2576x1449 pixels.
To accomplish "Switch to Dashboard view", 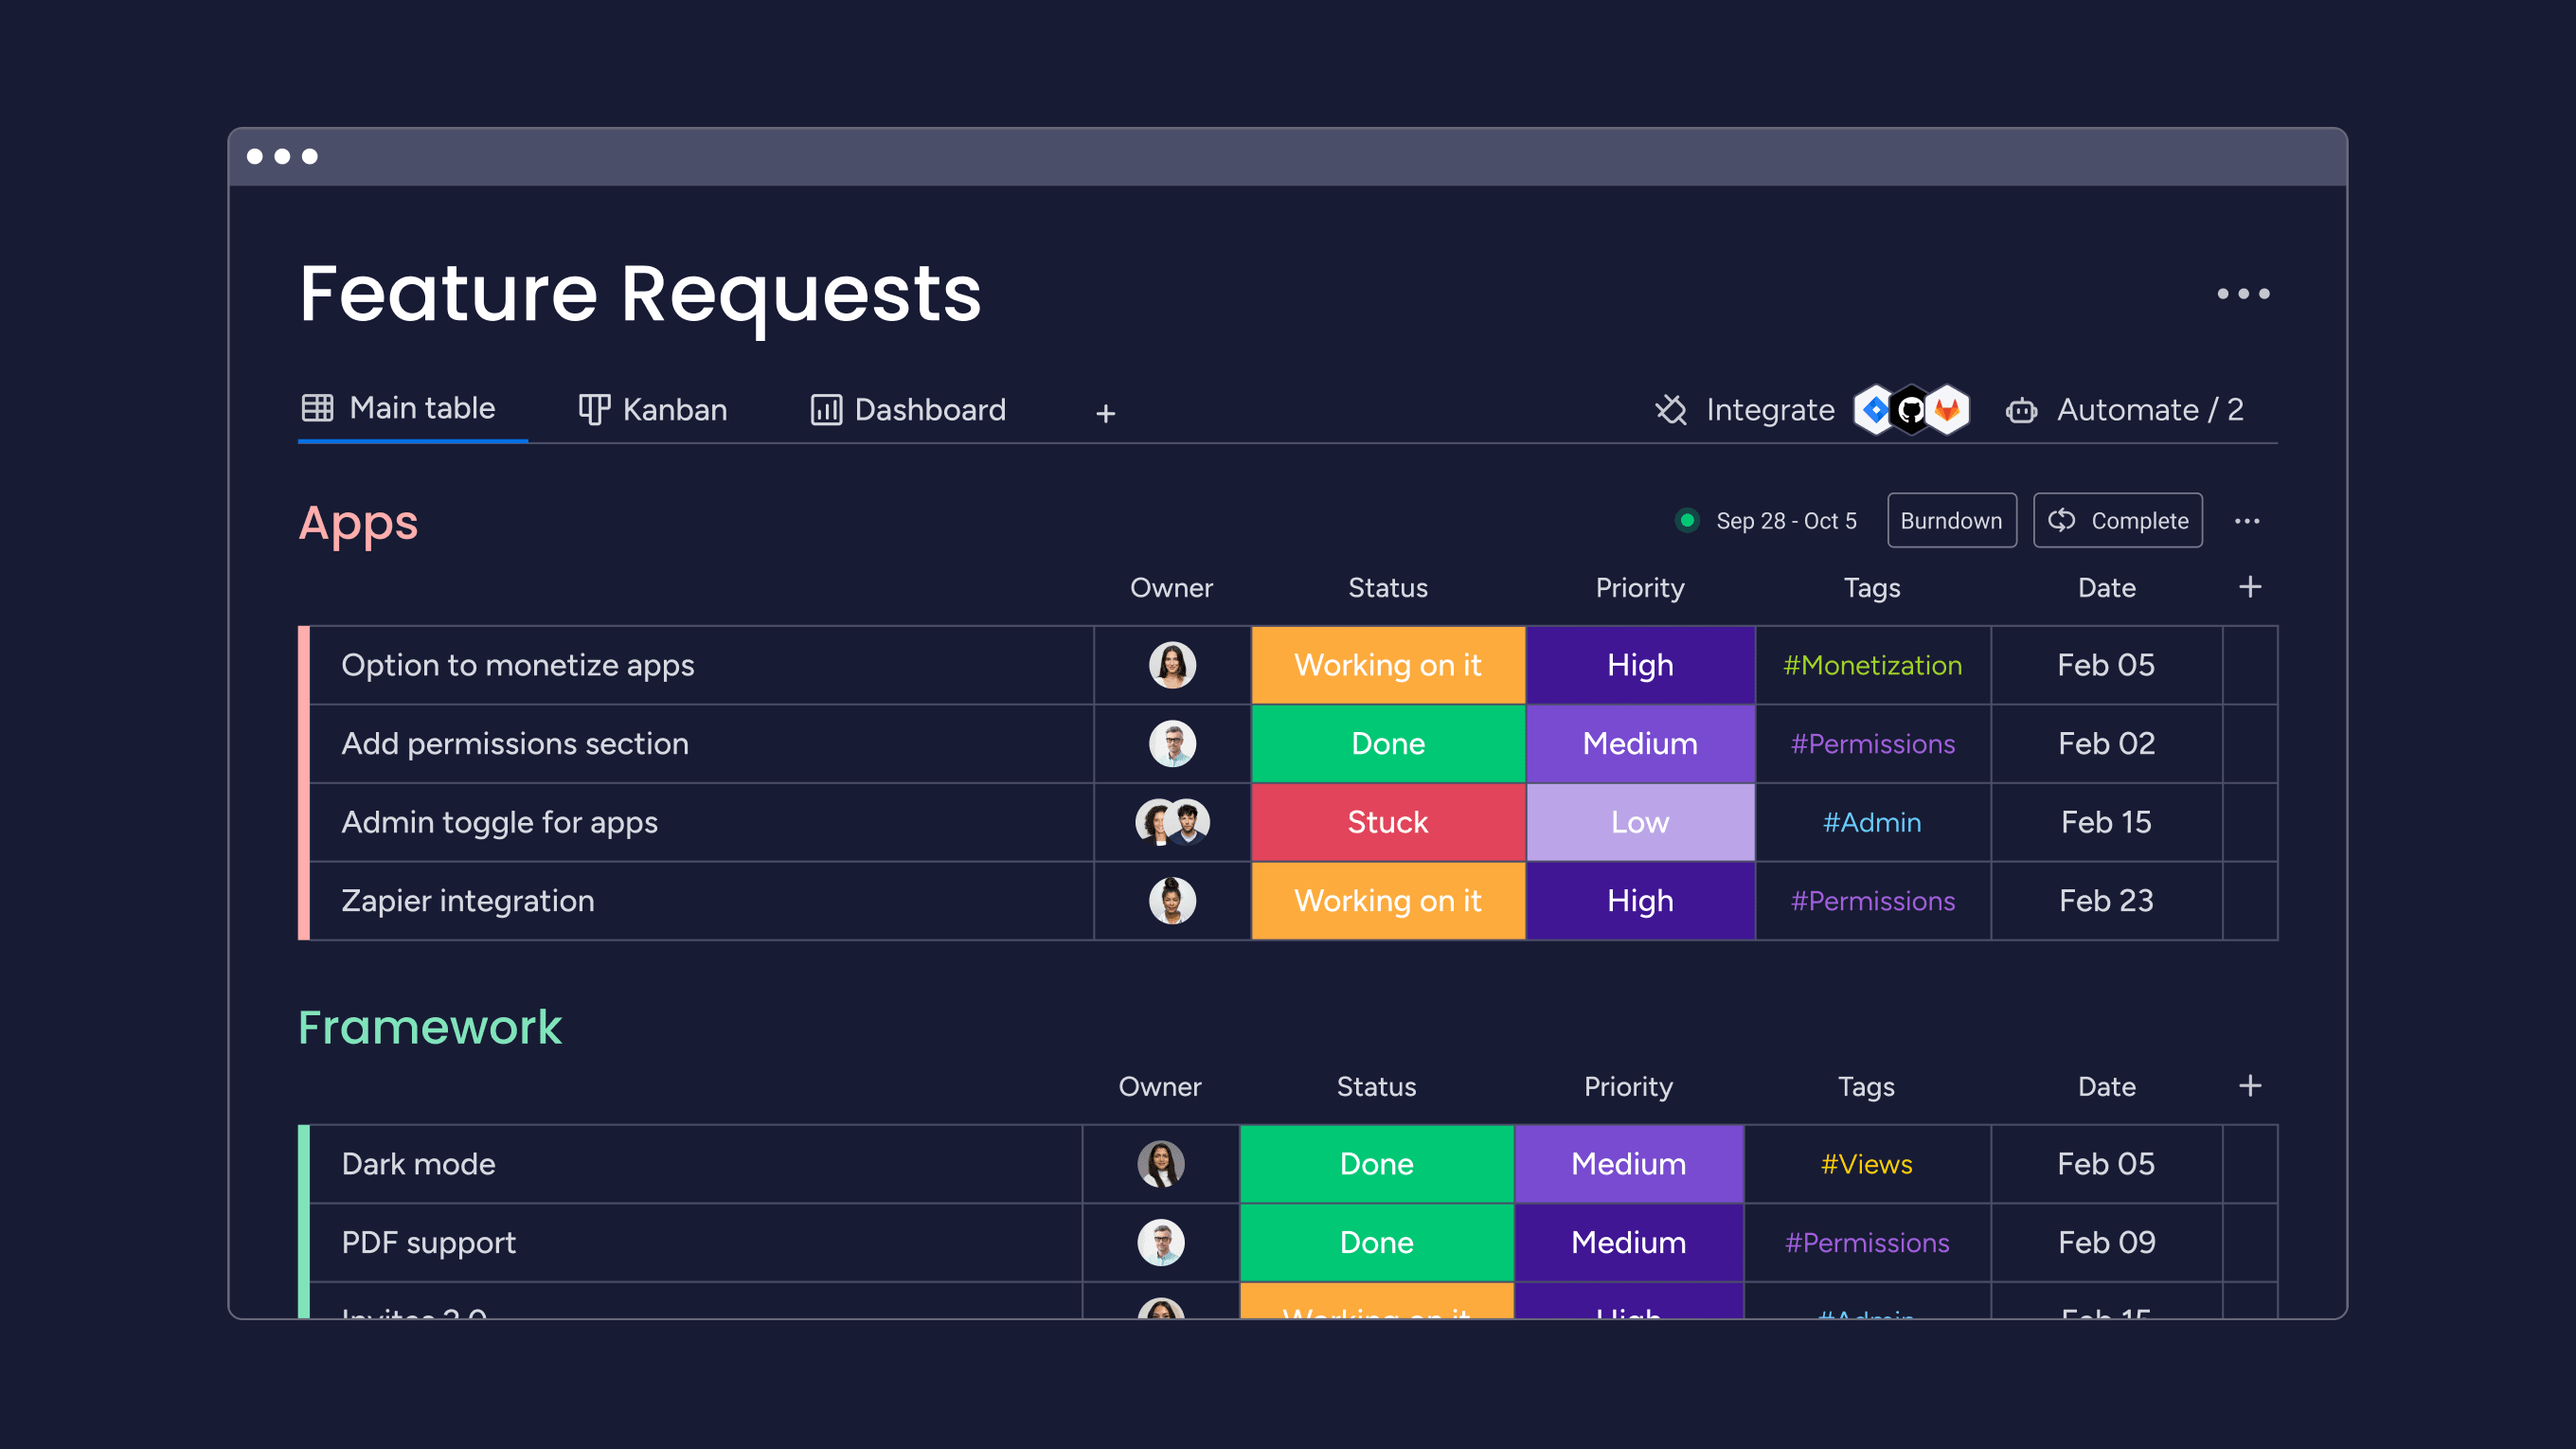I will click(x=903, y=409).
